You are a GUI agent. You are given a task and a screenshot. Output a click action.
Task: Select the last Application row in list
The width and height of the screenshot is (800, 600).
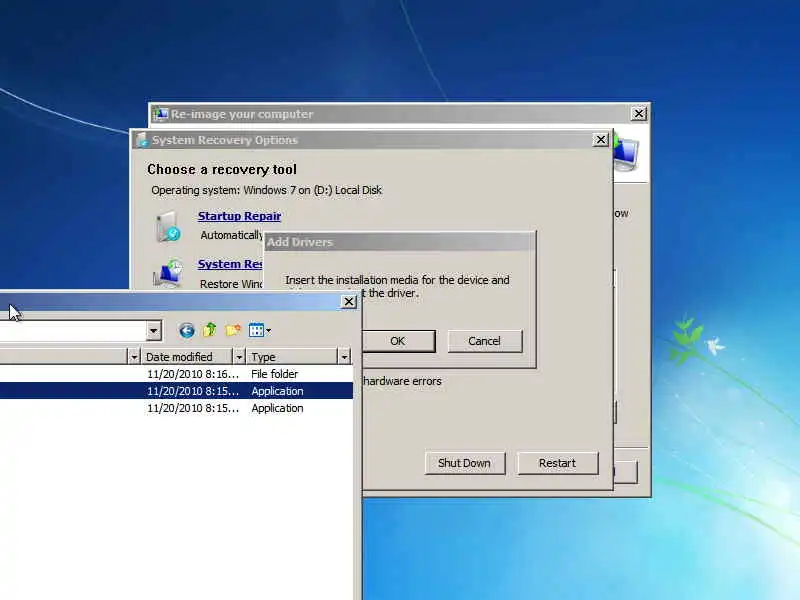pos(176,408)
